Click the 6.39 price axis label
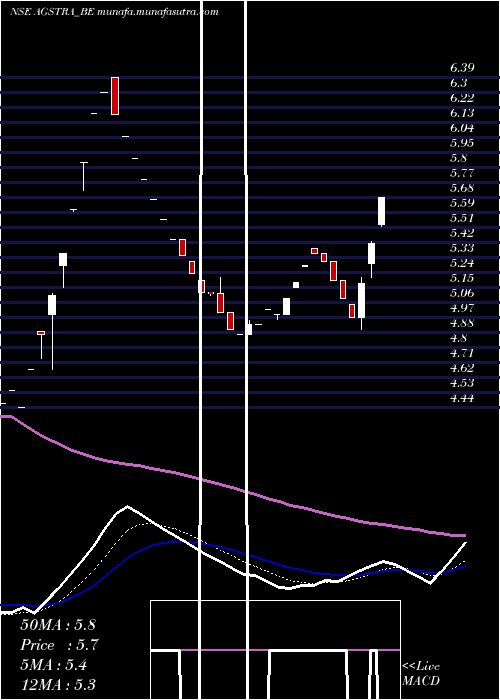The image size is (500, 700). (462, 68)
